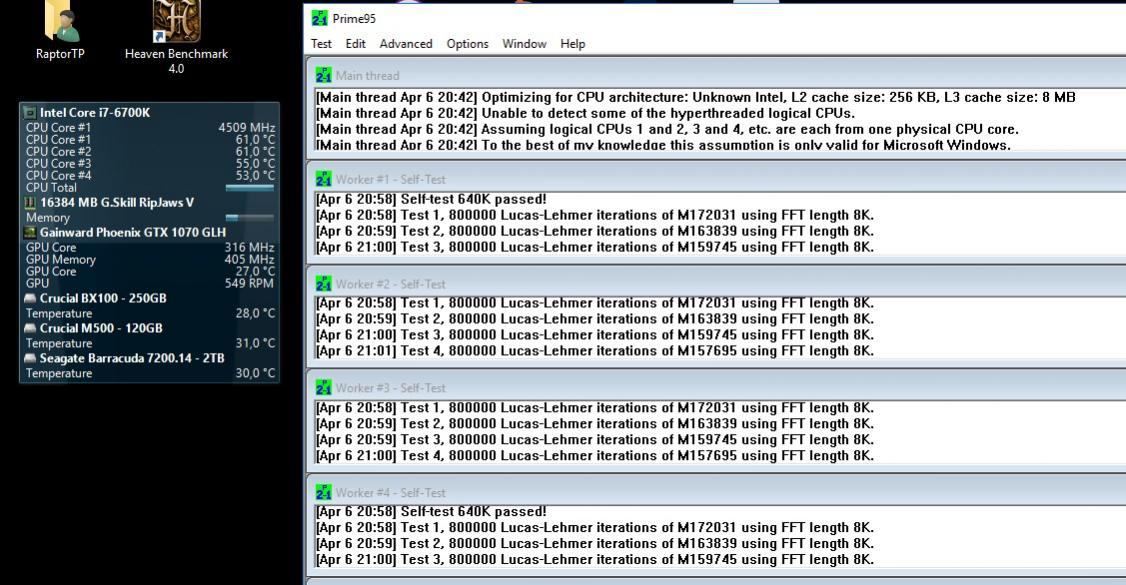Click the CPU Core #4 53,0 °C row
Viewport: 1126px width, 585px height.
[x=150, y=176]
